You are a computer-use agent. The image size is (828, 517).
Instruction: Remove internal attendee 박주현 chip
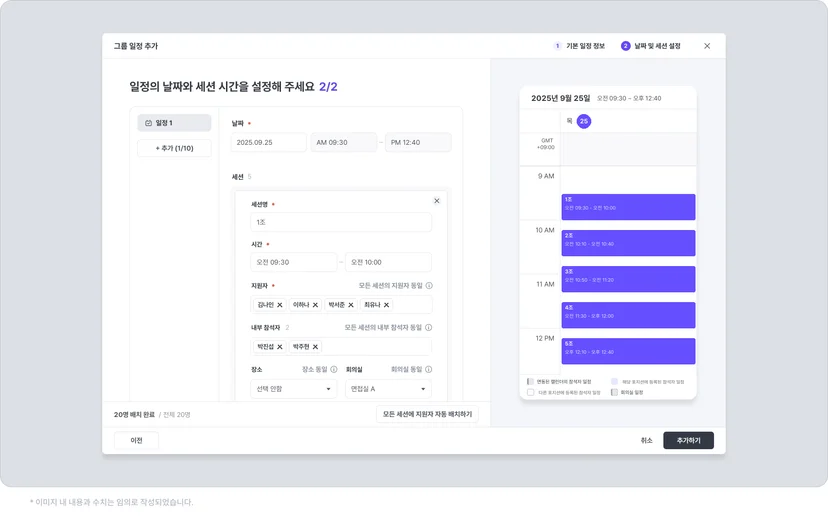pyautogui.click(x=315, y=346)
